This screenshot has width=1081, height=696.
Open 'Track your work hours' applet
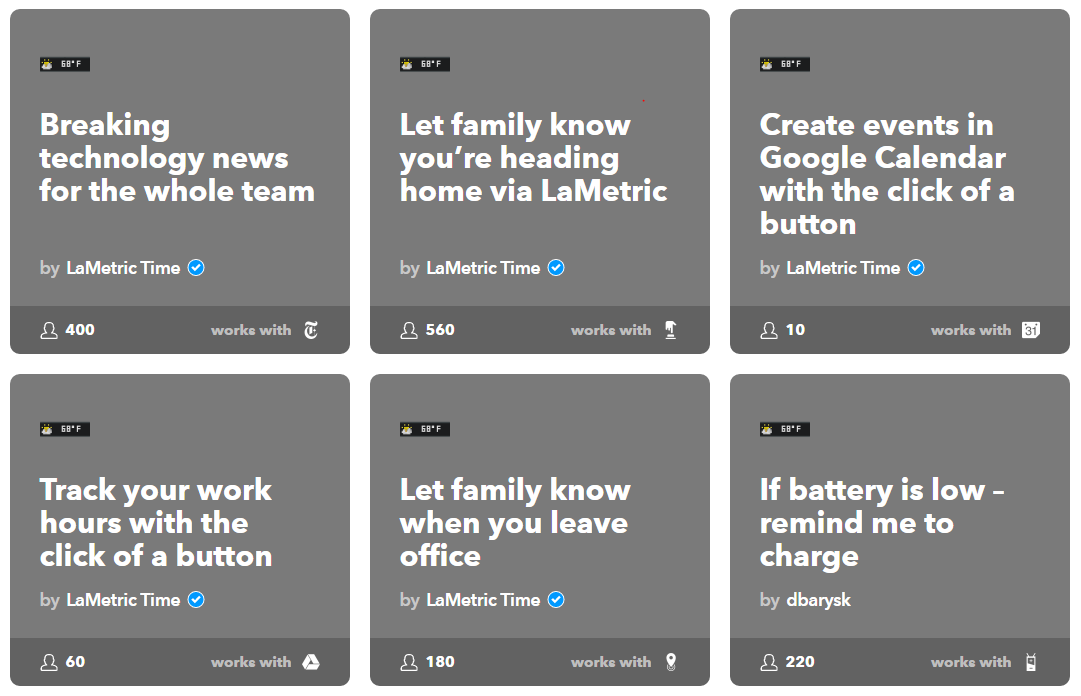coord(156,523)
